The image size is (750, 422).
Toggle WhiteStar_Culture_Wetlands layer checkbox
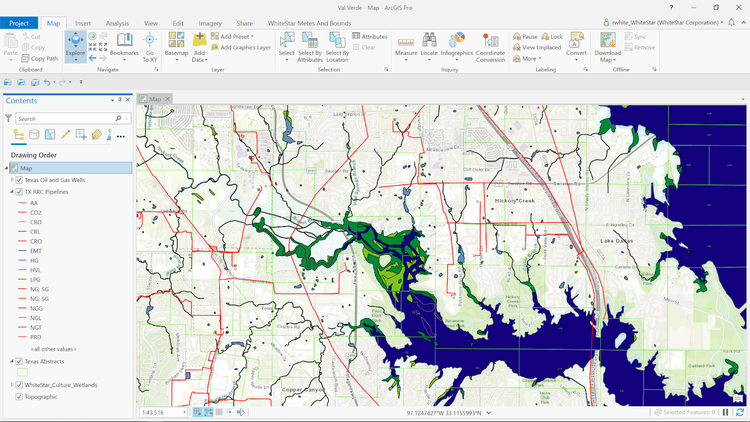coord(19,385)
